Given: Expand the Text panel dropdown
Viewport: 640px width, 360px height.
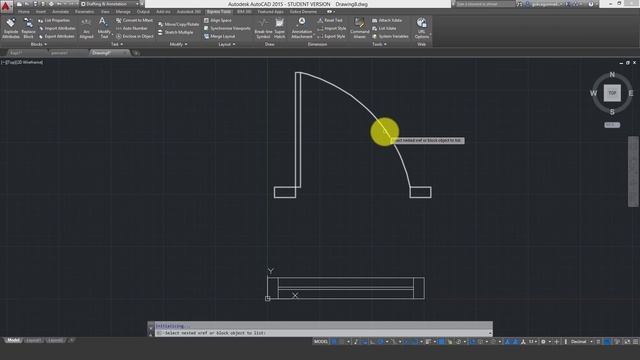Looking at the screenshot, I should 117,44.
